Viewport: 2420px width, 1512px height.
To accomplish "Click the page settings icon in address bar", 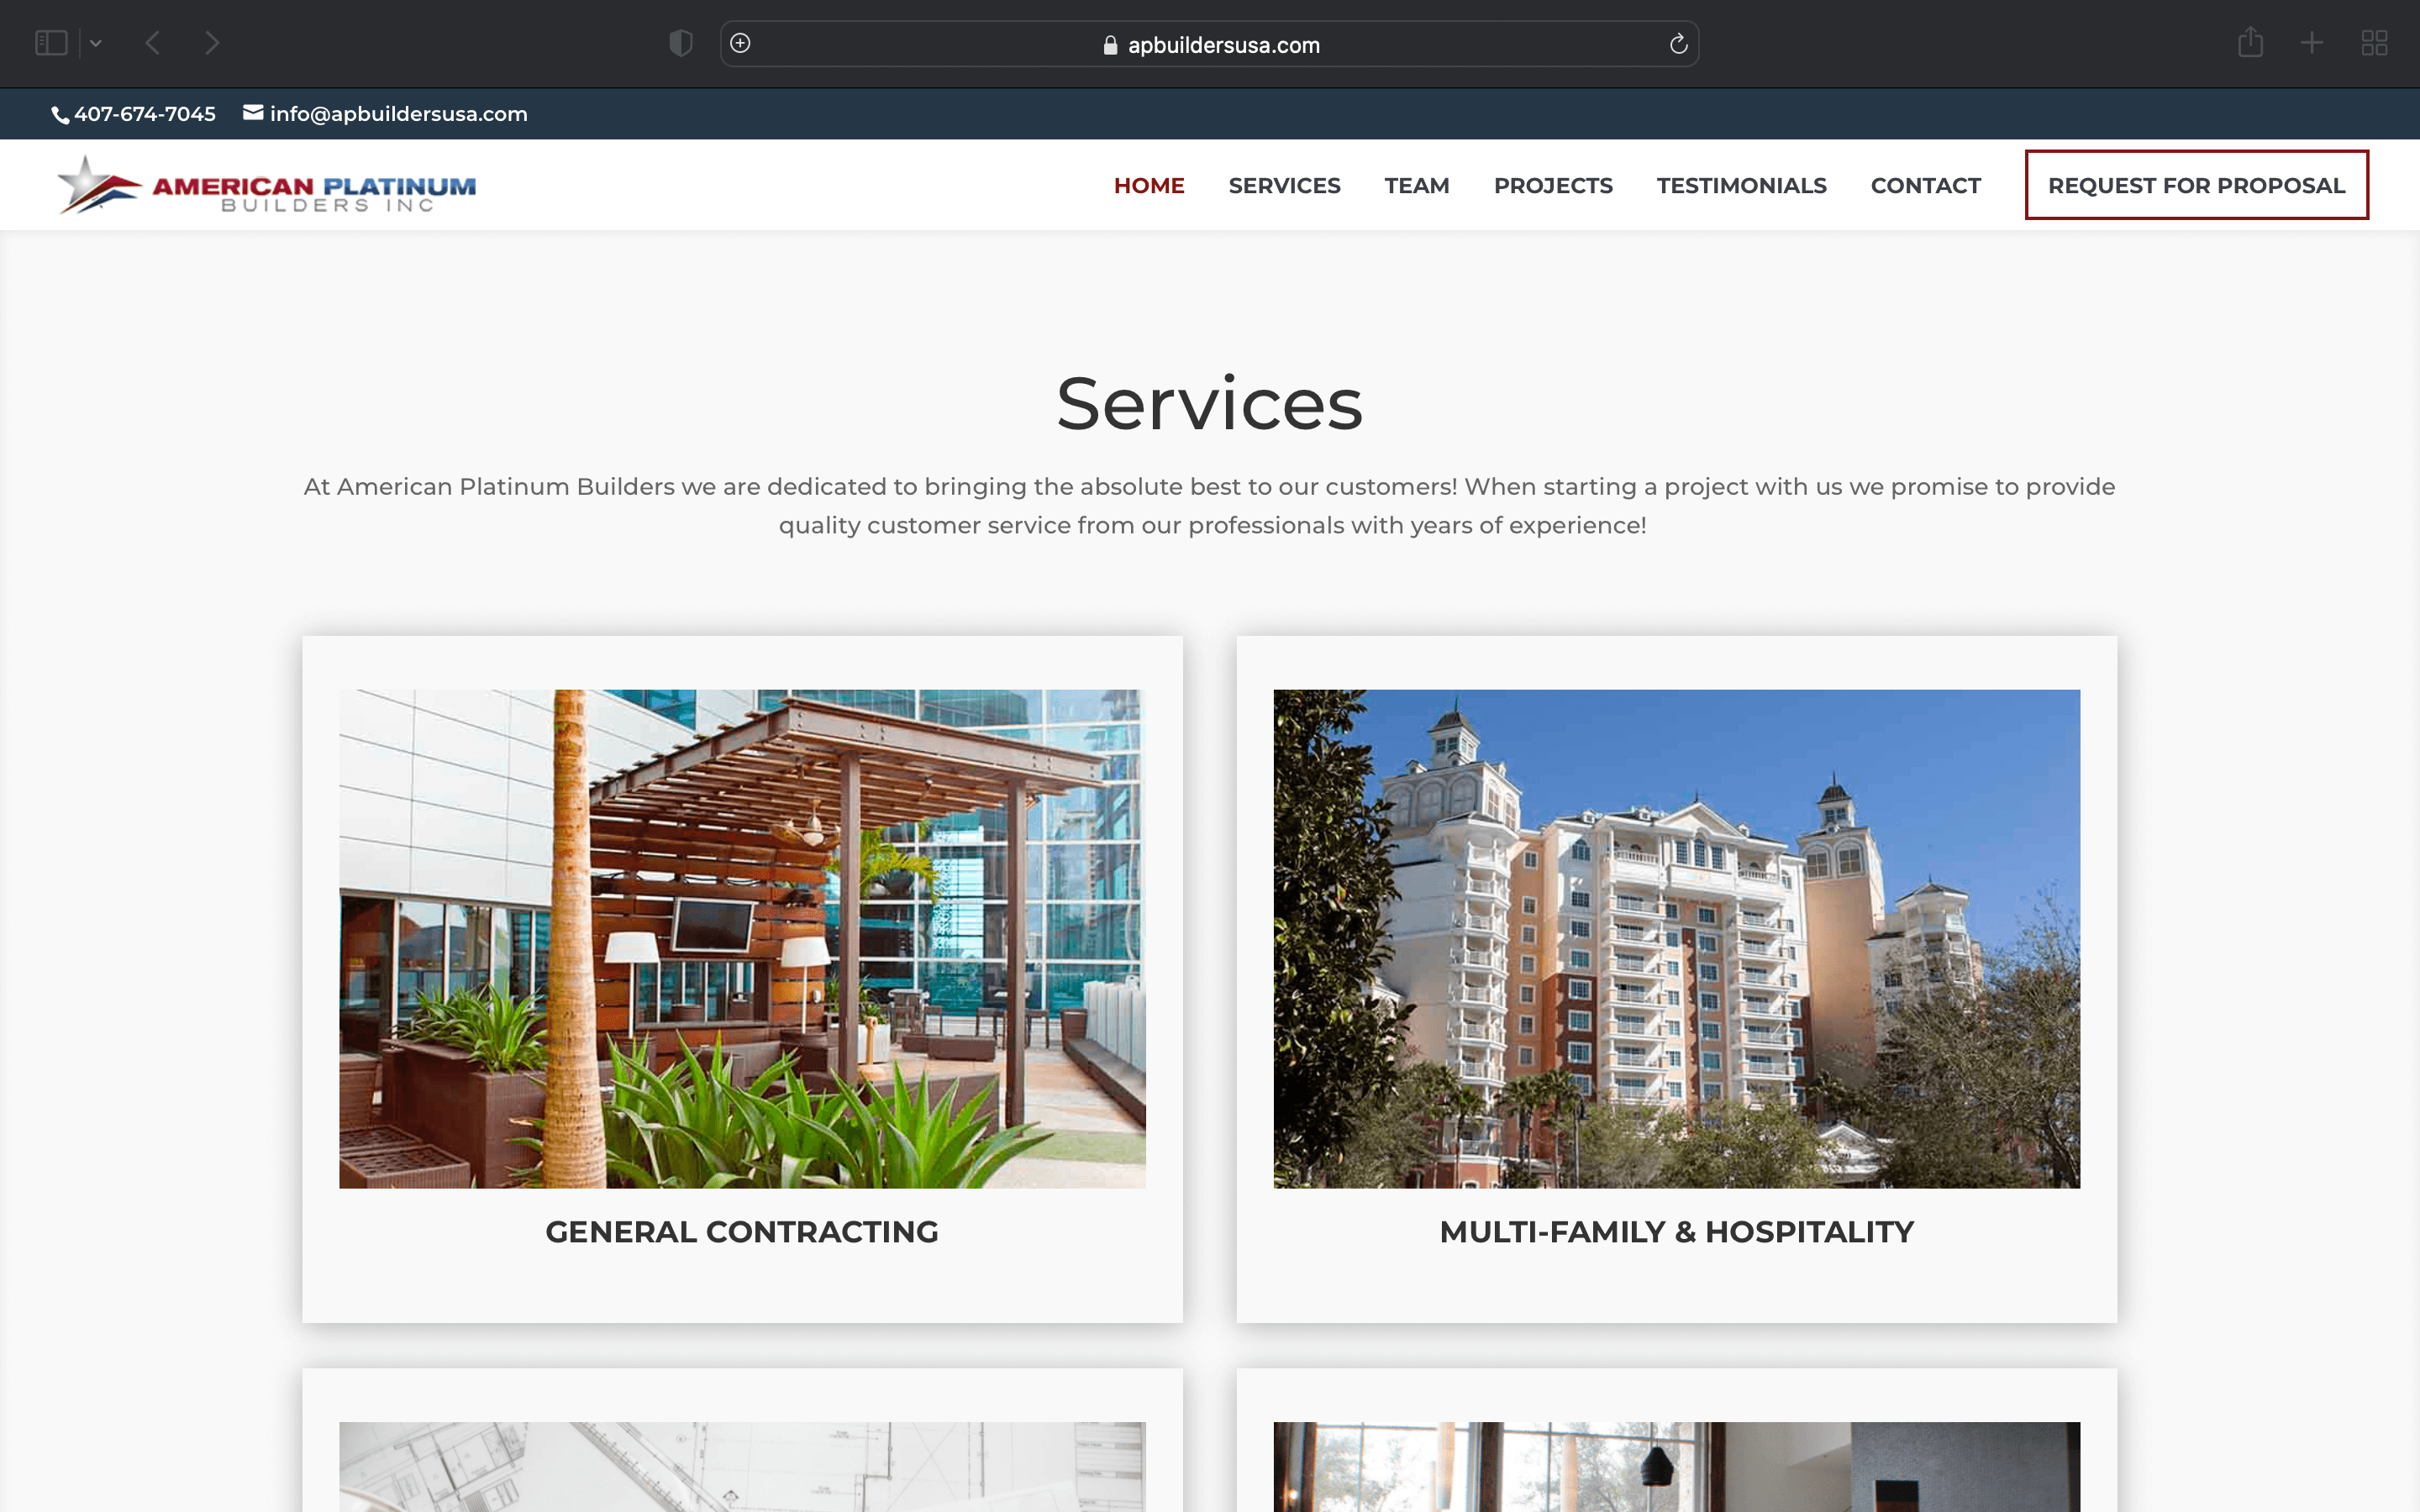I will [740, 43].
